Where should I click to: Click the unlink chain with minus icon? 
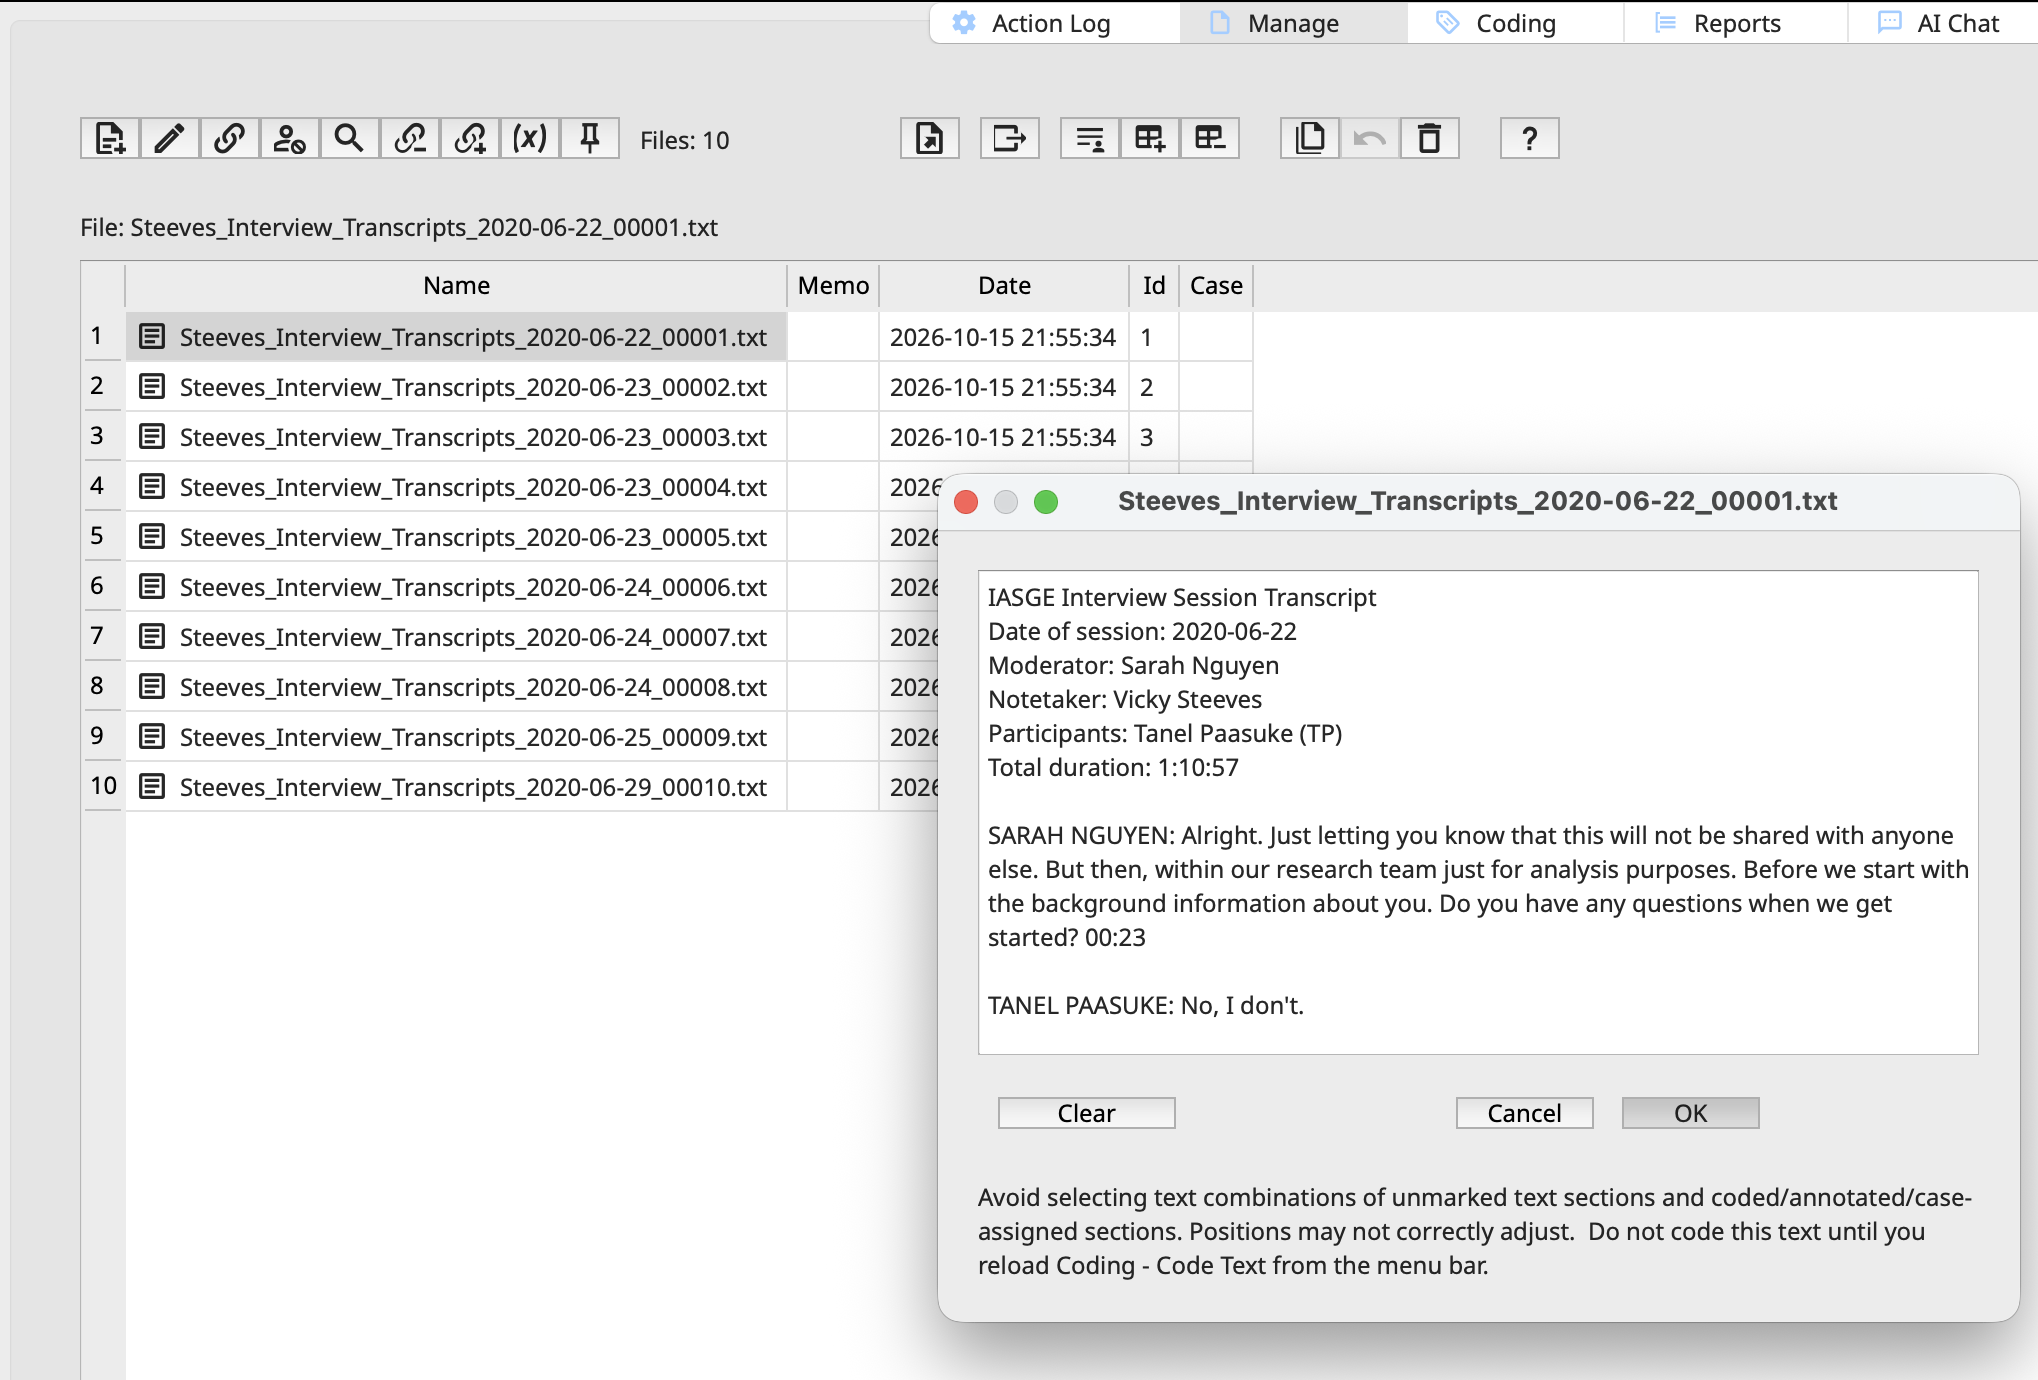[x=410, y=138]
